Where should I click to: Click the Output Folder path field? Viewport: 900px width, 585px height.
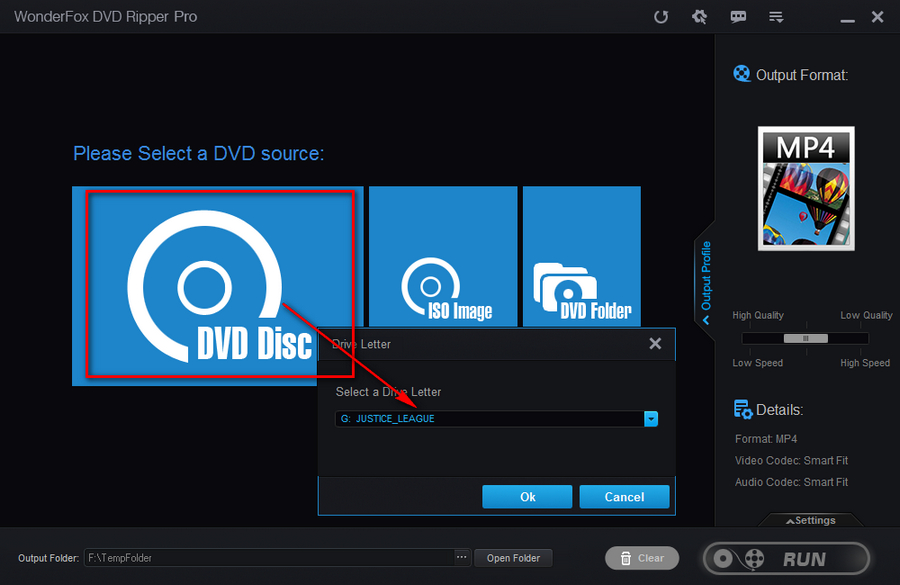click(x=269, y=557)
